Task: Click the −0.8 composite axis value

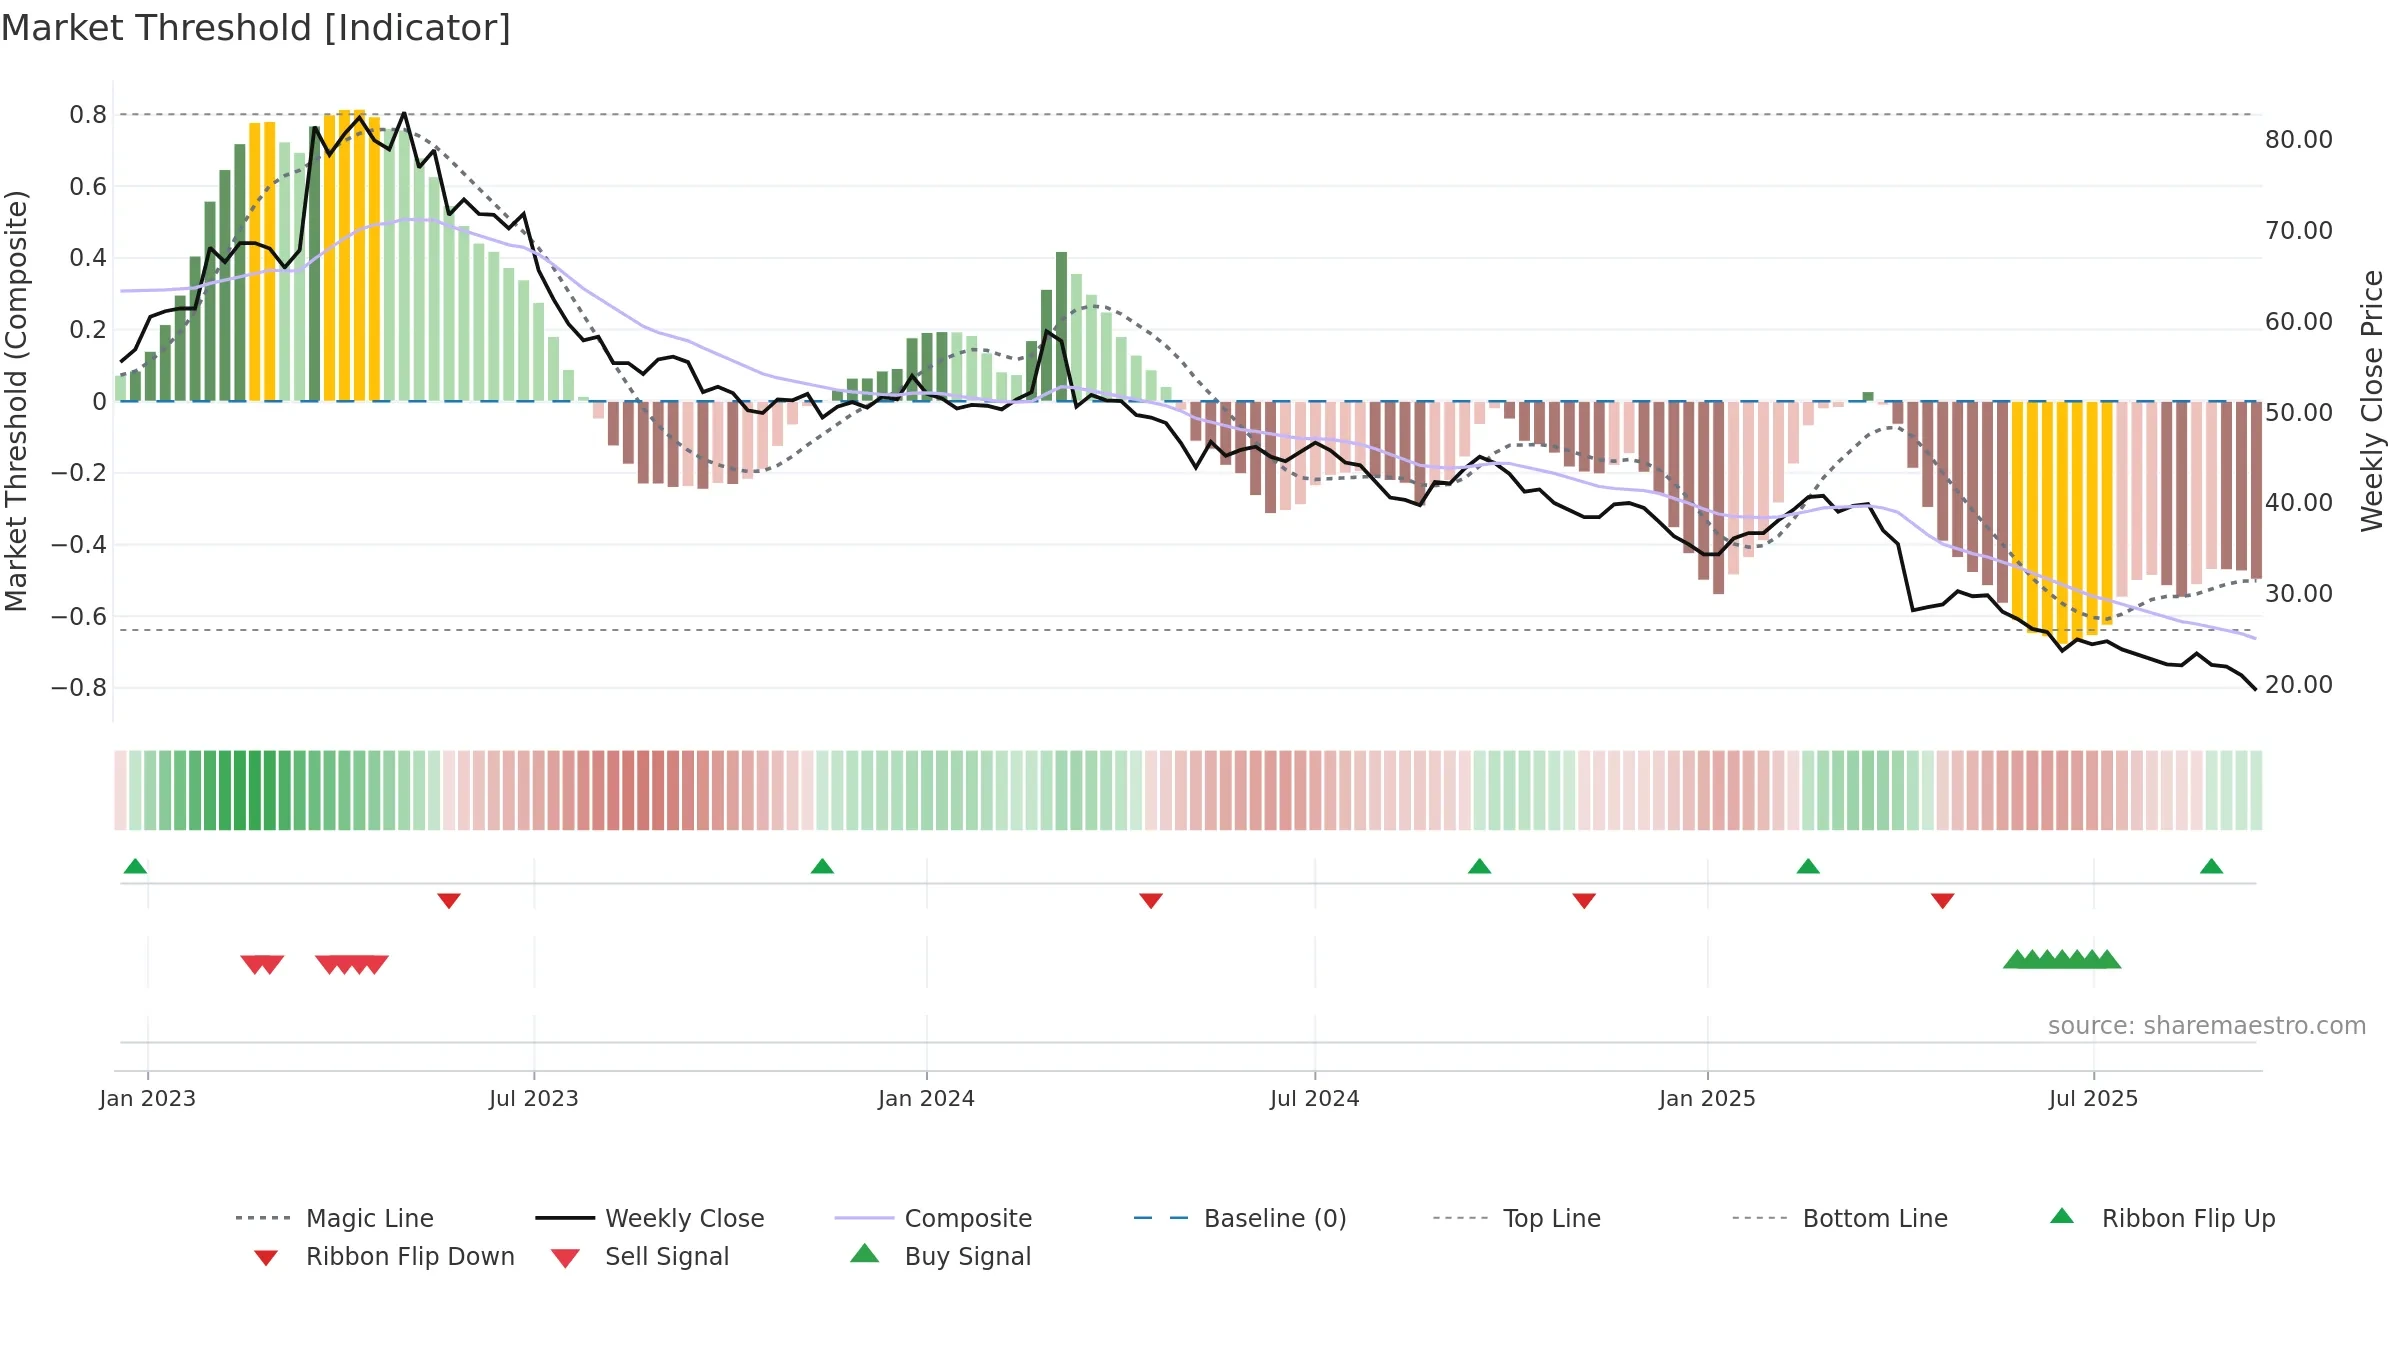Action: coord(79,688)
